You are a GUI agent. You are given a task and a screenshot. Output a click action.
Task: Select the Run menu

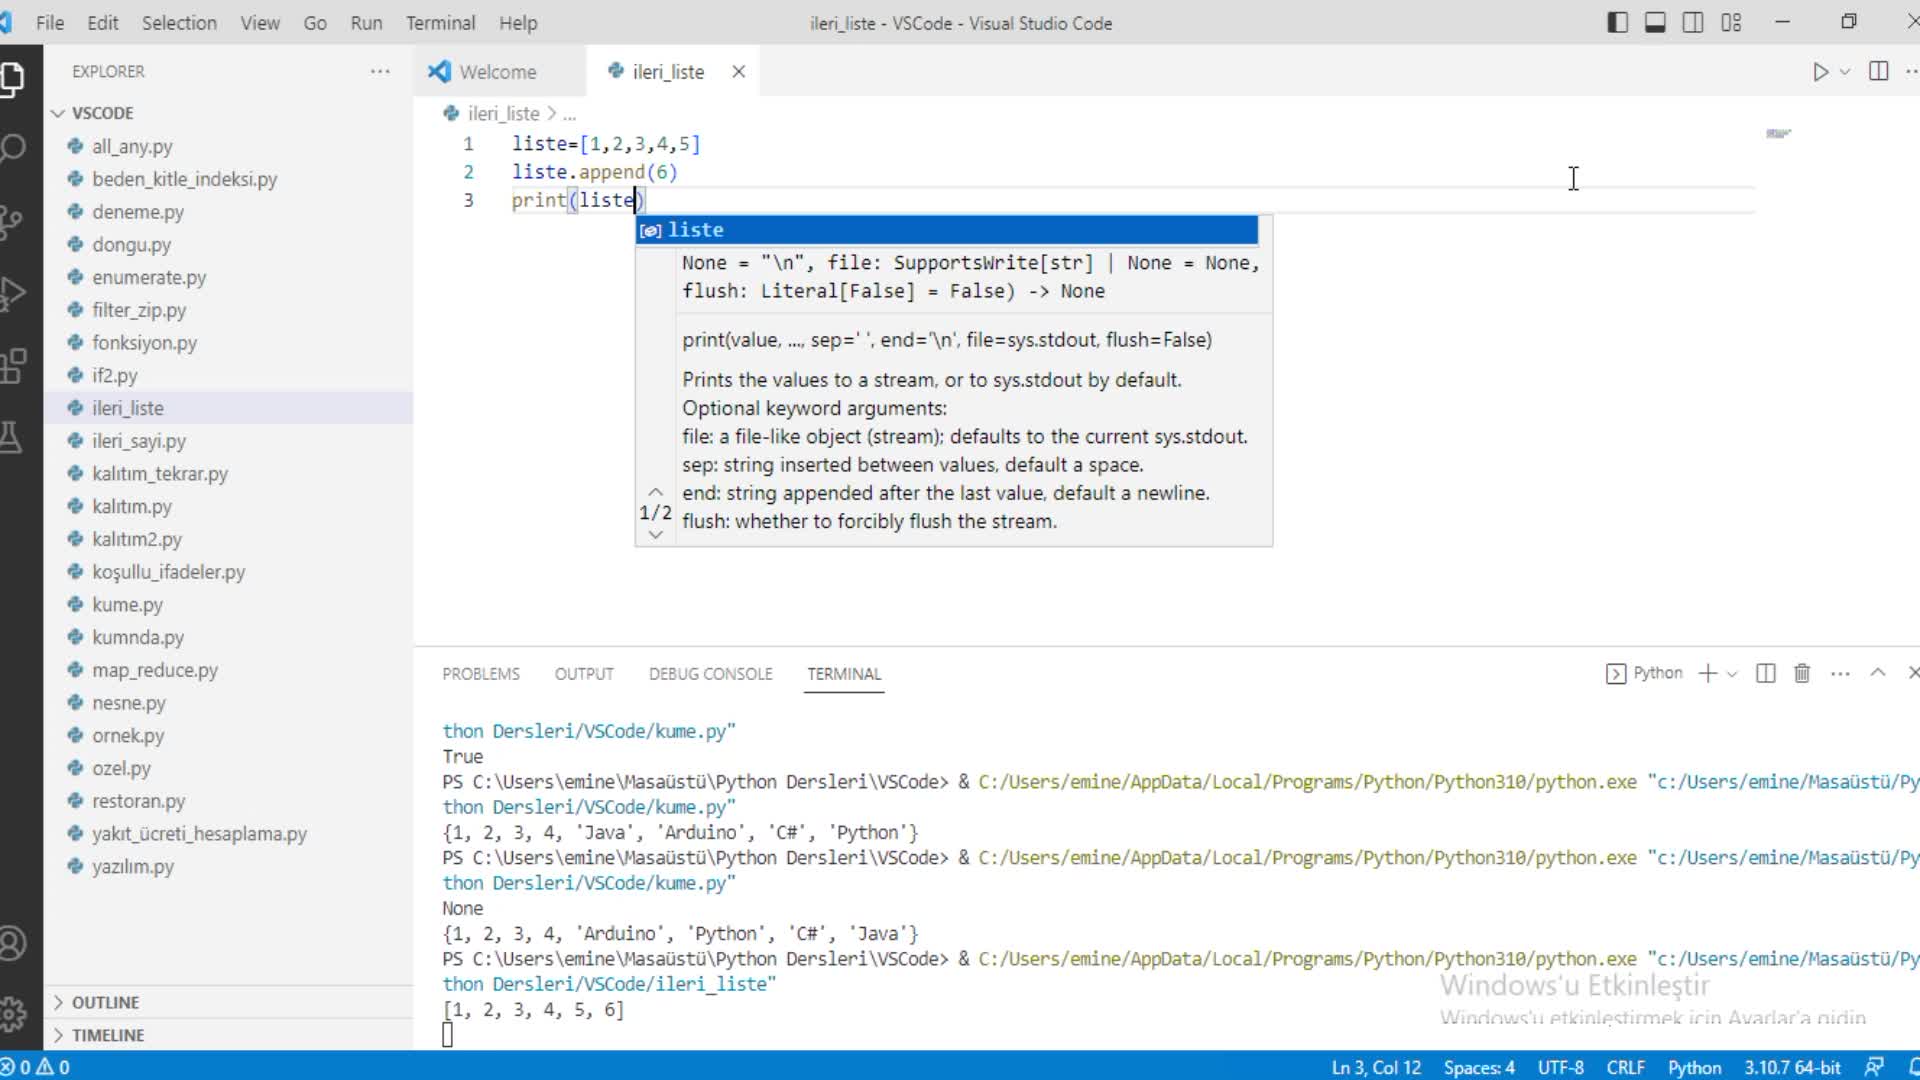367,22
